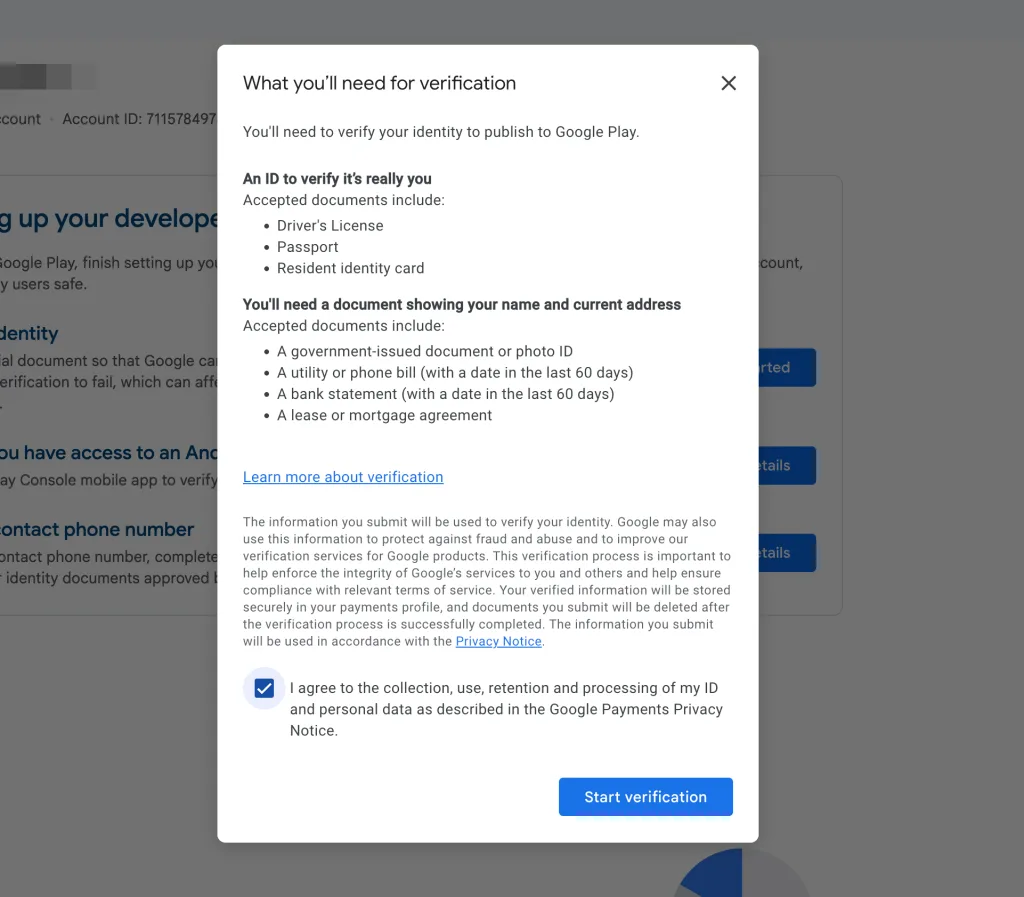Click the utility or phone bill list item

[455, 372]
